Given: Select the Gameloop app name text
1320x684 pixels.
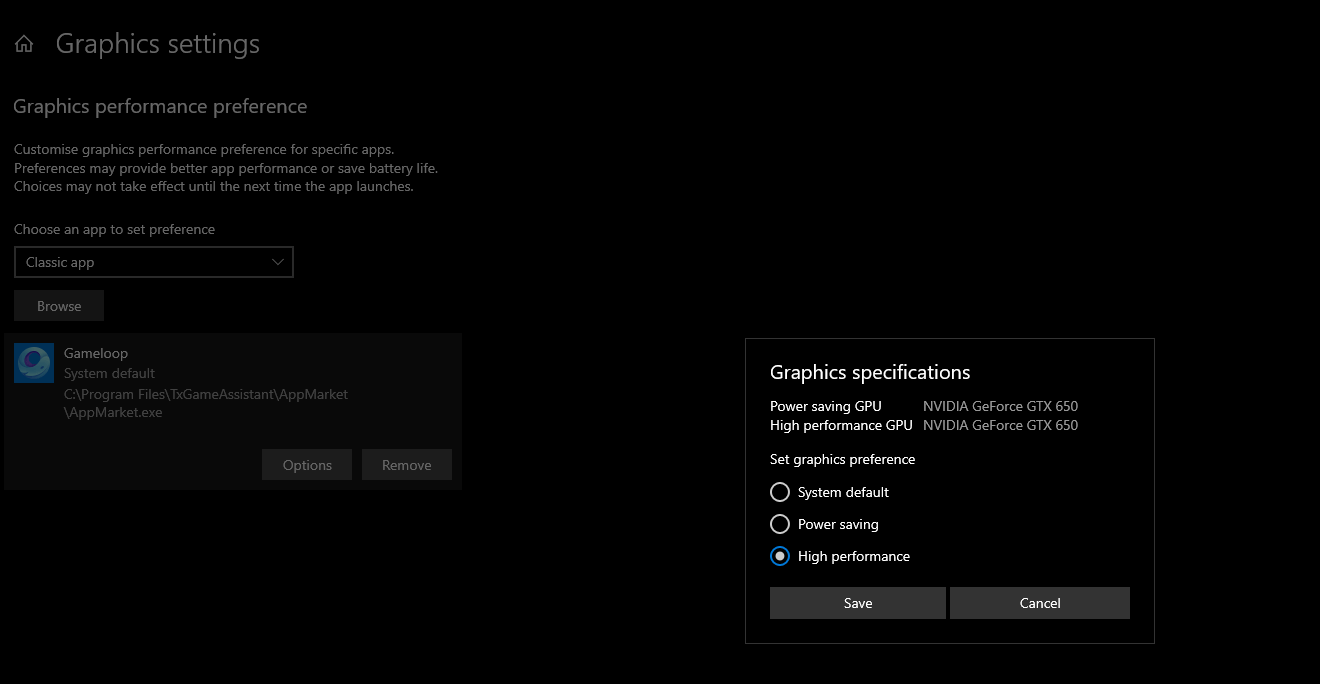Looking at the screenshot, I should coord(96,353).
